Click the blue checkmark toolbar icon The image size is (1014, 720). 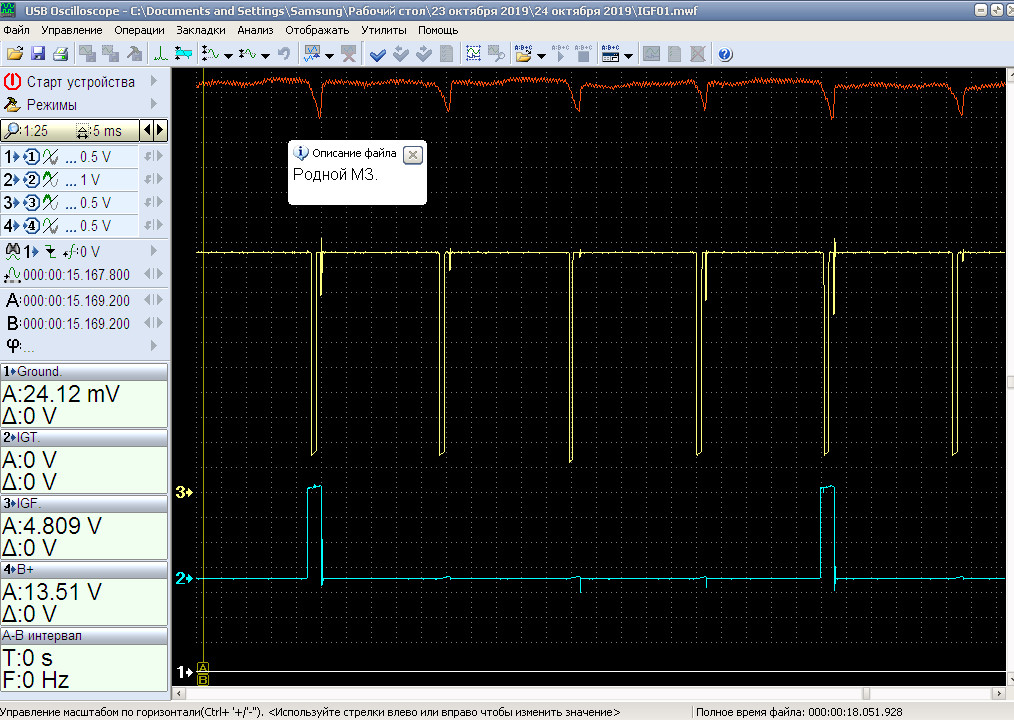(x=377, y=54)
